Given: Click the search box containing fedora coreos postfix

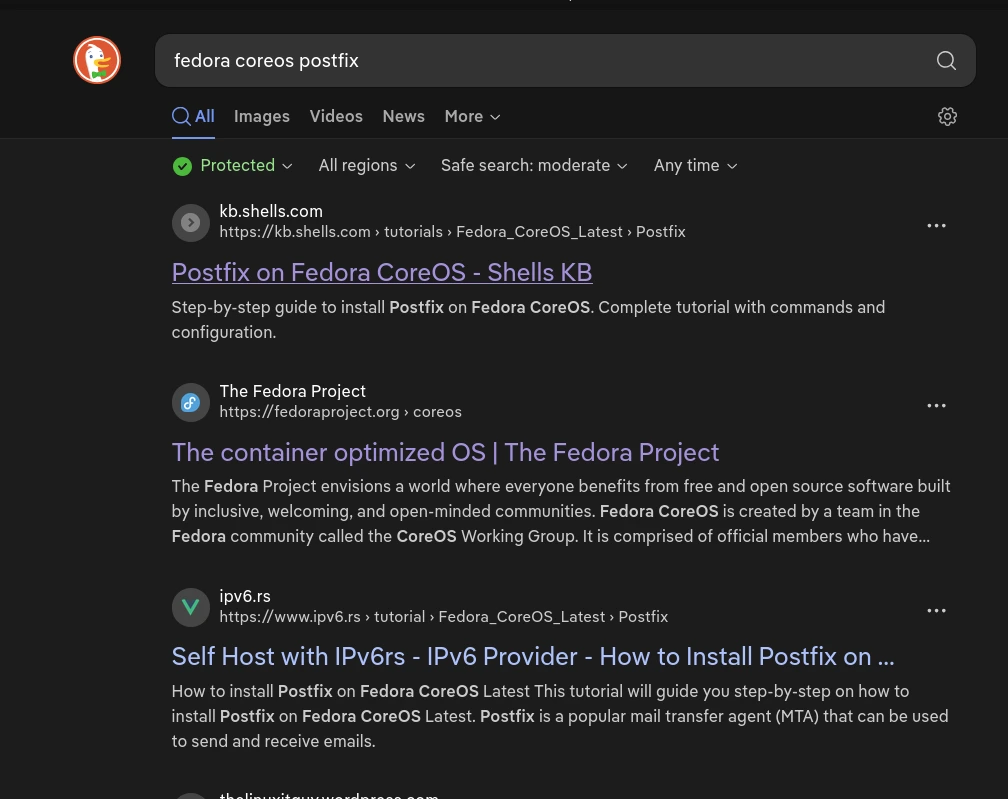Looking at the screenshot, I should [x=540, y=61].
